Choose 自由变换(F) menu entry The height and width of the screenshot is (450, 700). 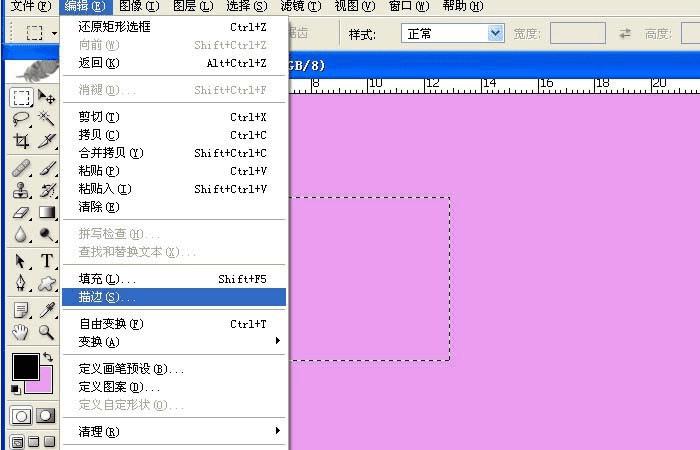pyautogui.click(x=174, y=324)
